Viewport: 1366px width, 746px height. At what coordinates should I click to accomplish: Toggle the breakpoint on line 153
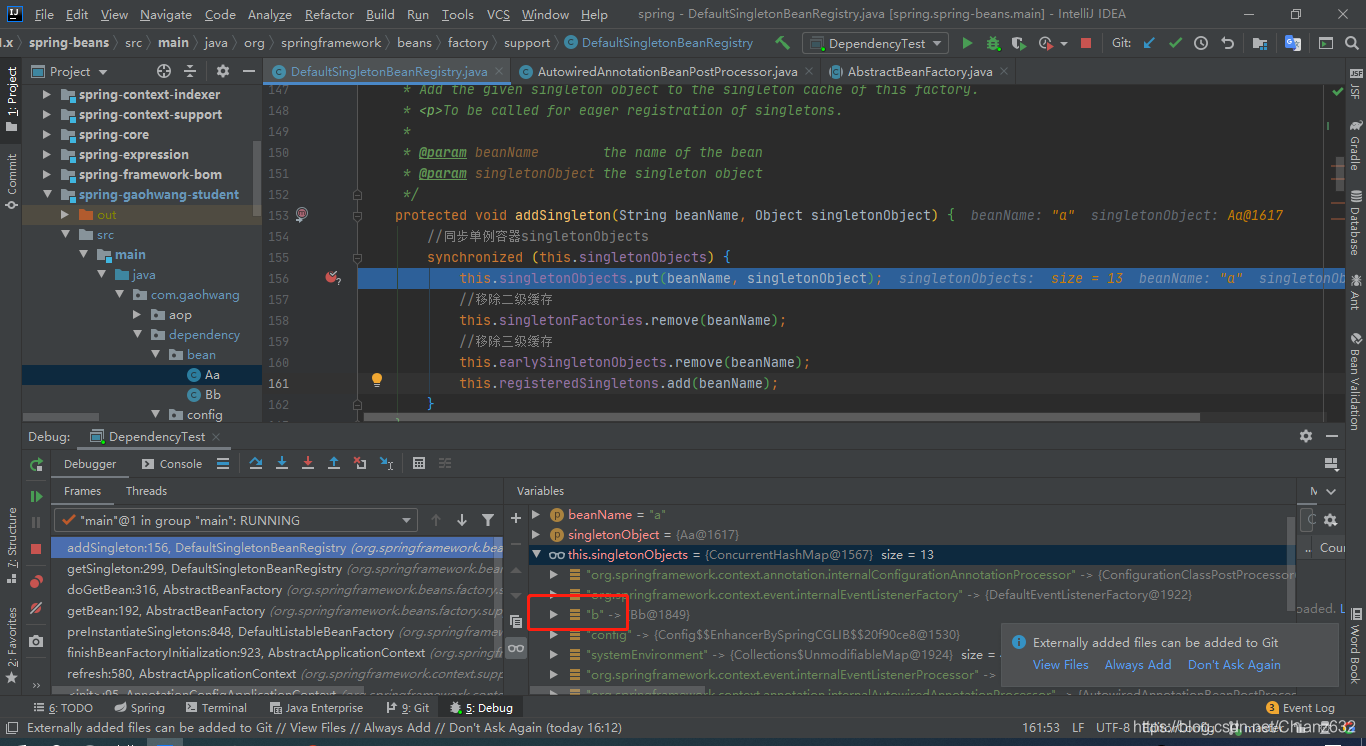[x=302, y=215]
